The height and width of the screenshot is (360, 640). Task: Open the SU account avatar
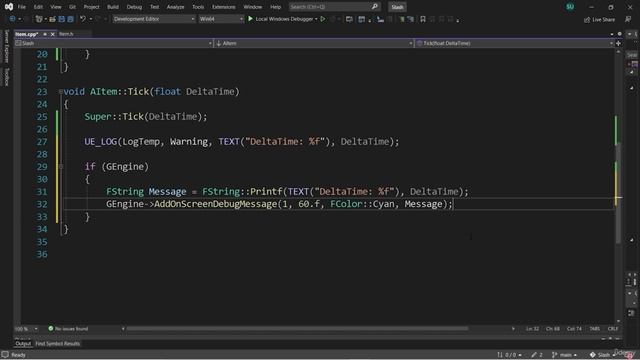point(570,7)
